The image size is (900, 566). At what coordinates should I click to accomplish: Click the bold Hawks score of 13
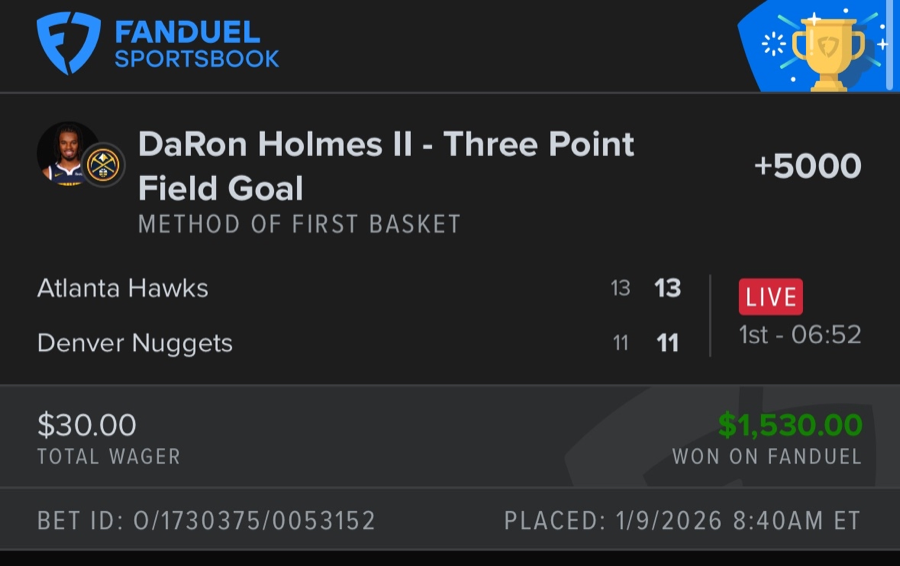pyautogui.click(x=667, y=289)
